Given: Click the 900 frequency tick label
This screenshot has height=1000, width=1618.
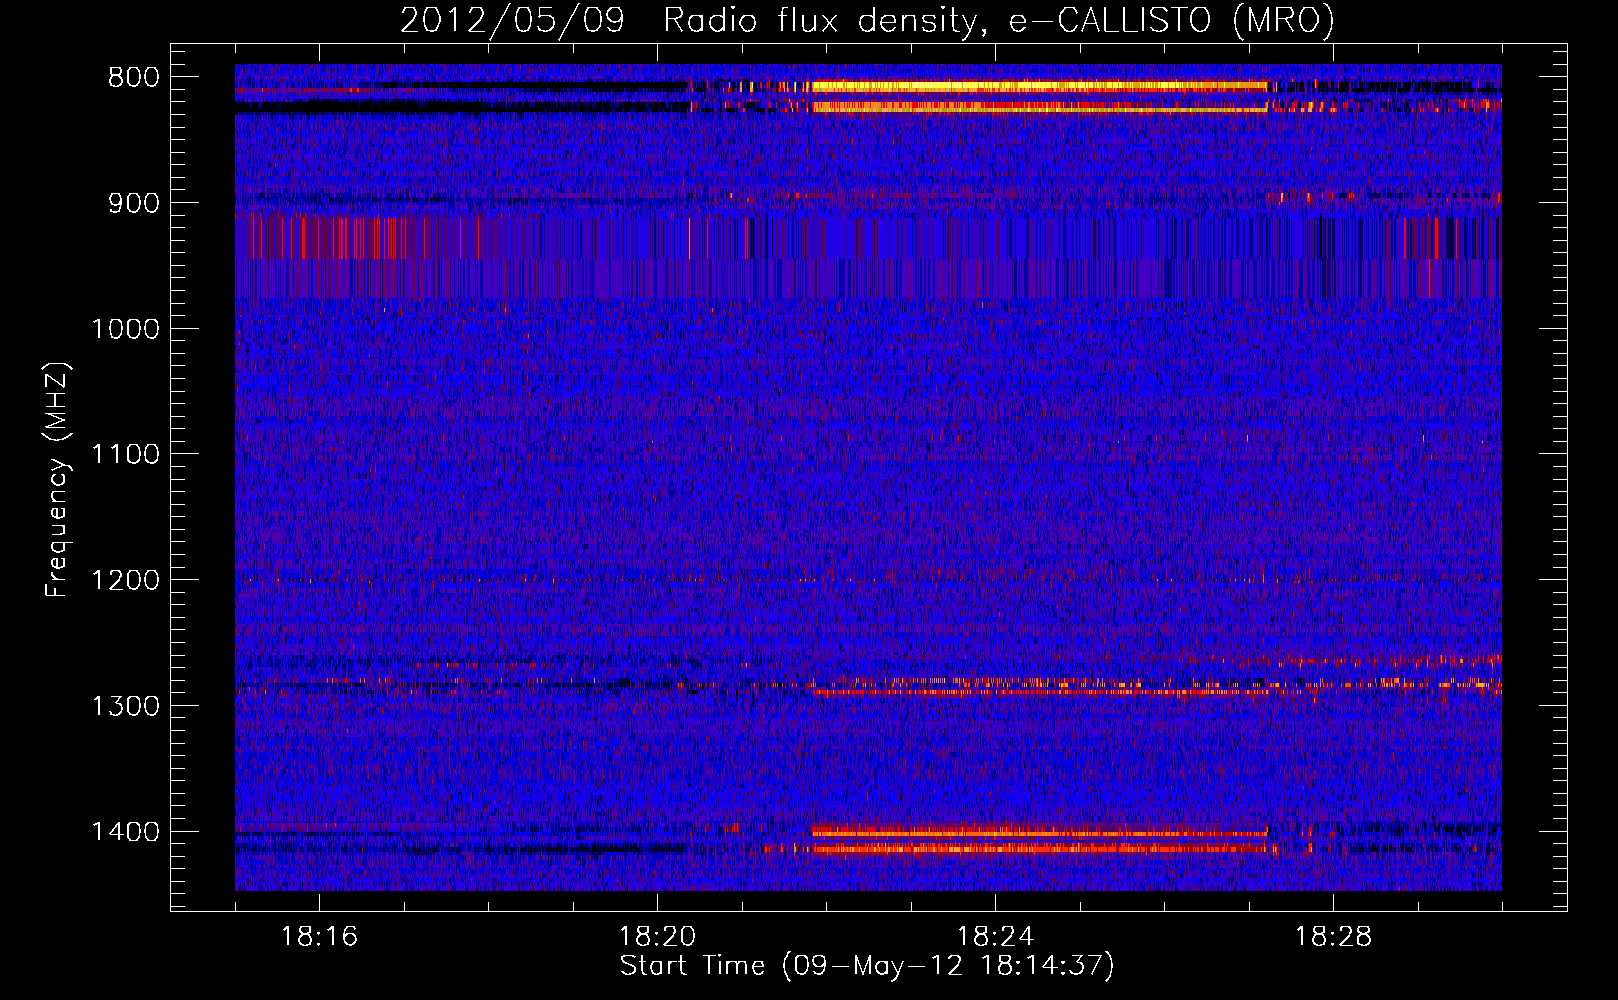Looking at the screenshot, I should pos(133,203).
